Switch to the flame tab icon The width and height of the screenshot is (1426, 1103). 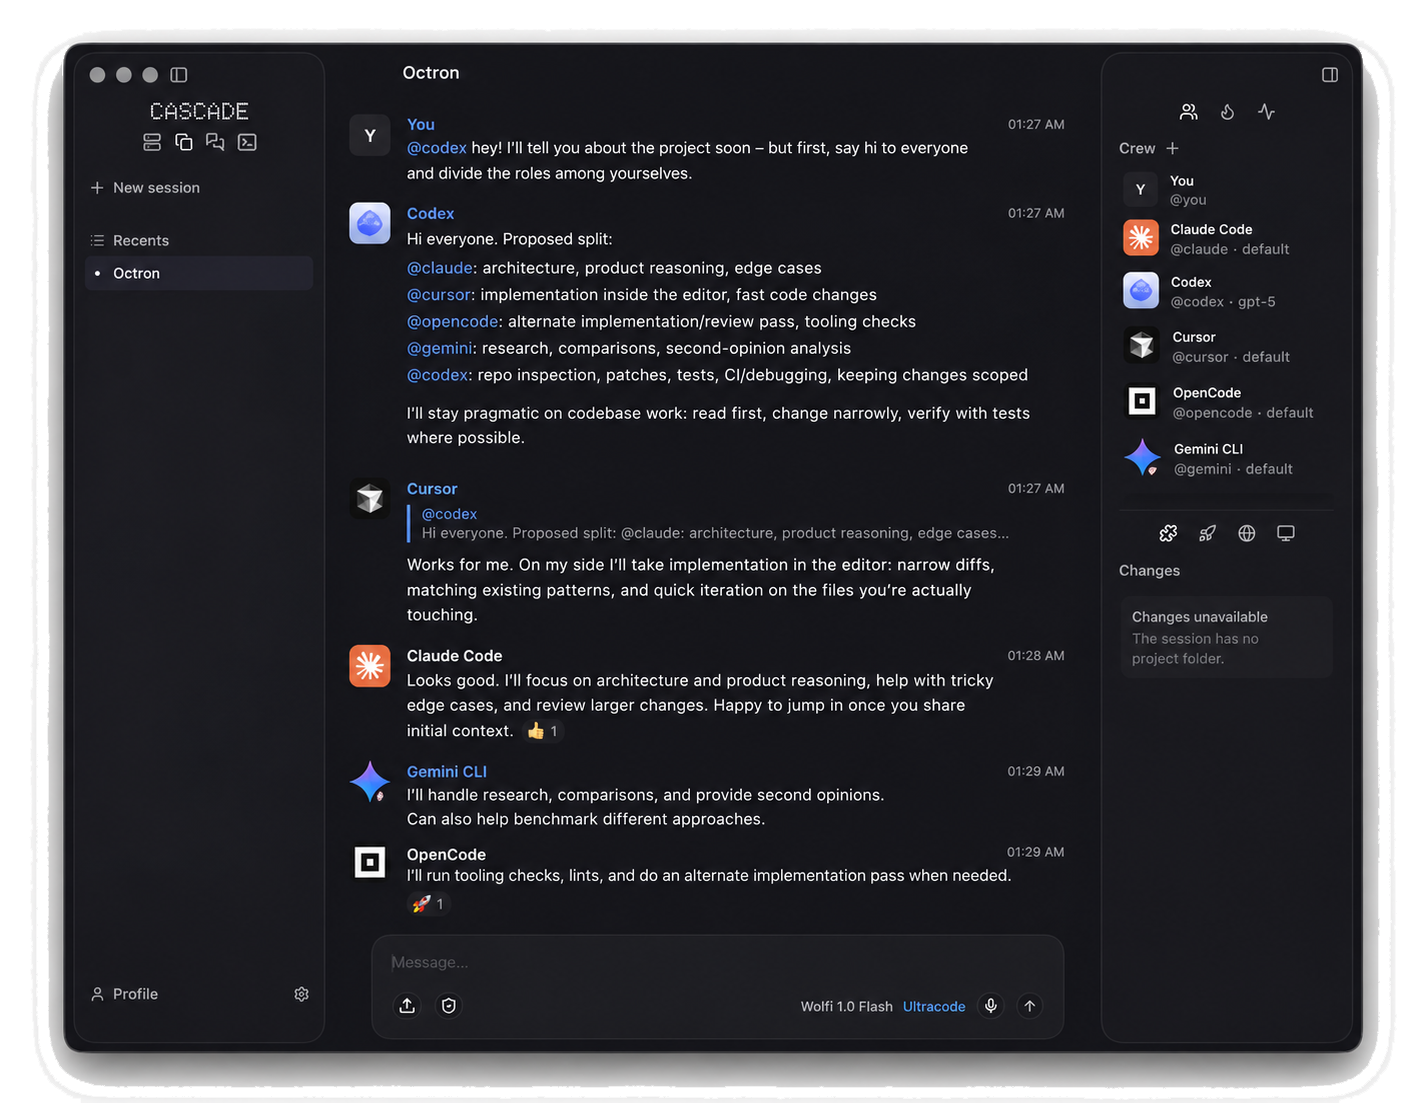(1227, 112)
